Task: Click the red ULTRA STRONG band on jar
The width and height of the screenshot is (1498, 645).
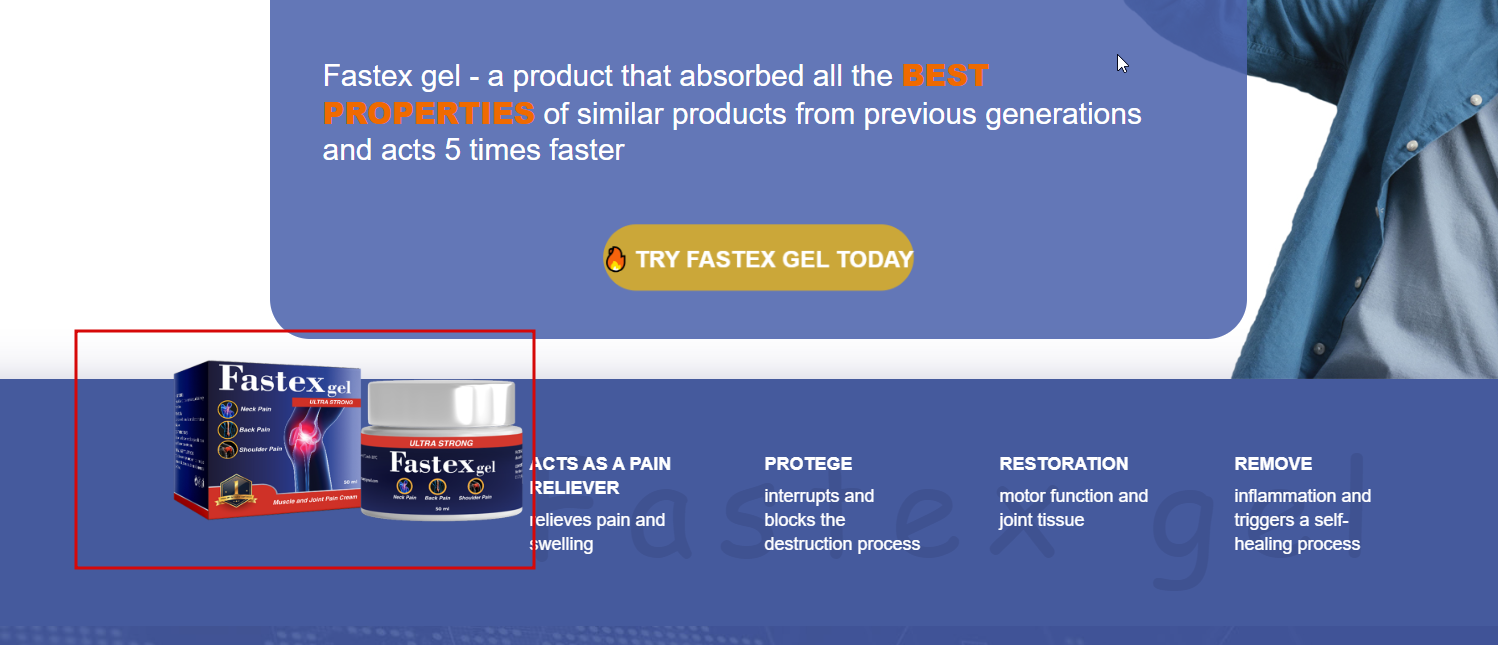Action: pos(441,443)
